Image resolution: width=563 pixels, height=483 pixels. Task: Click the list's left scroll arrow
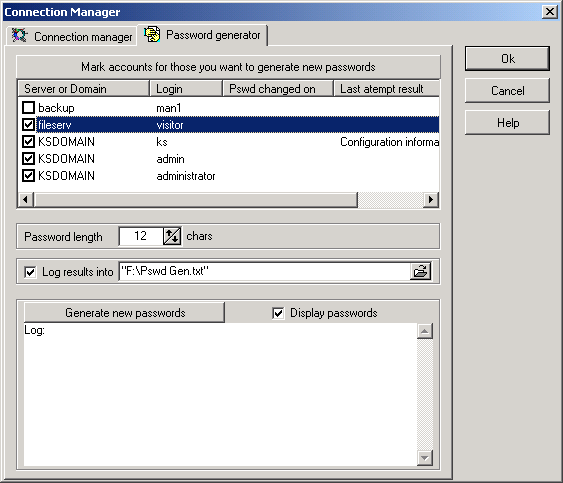(x=25, y=199)
